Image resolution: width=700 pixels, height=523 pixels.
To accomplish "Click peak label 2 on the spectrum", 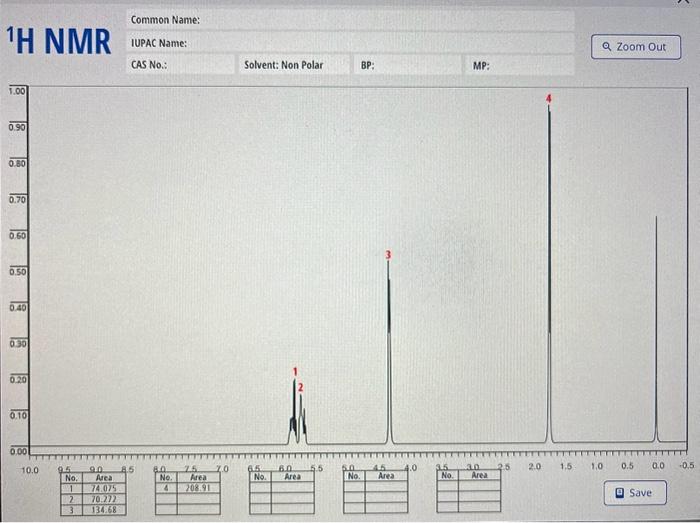I will click(300, 387).
